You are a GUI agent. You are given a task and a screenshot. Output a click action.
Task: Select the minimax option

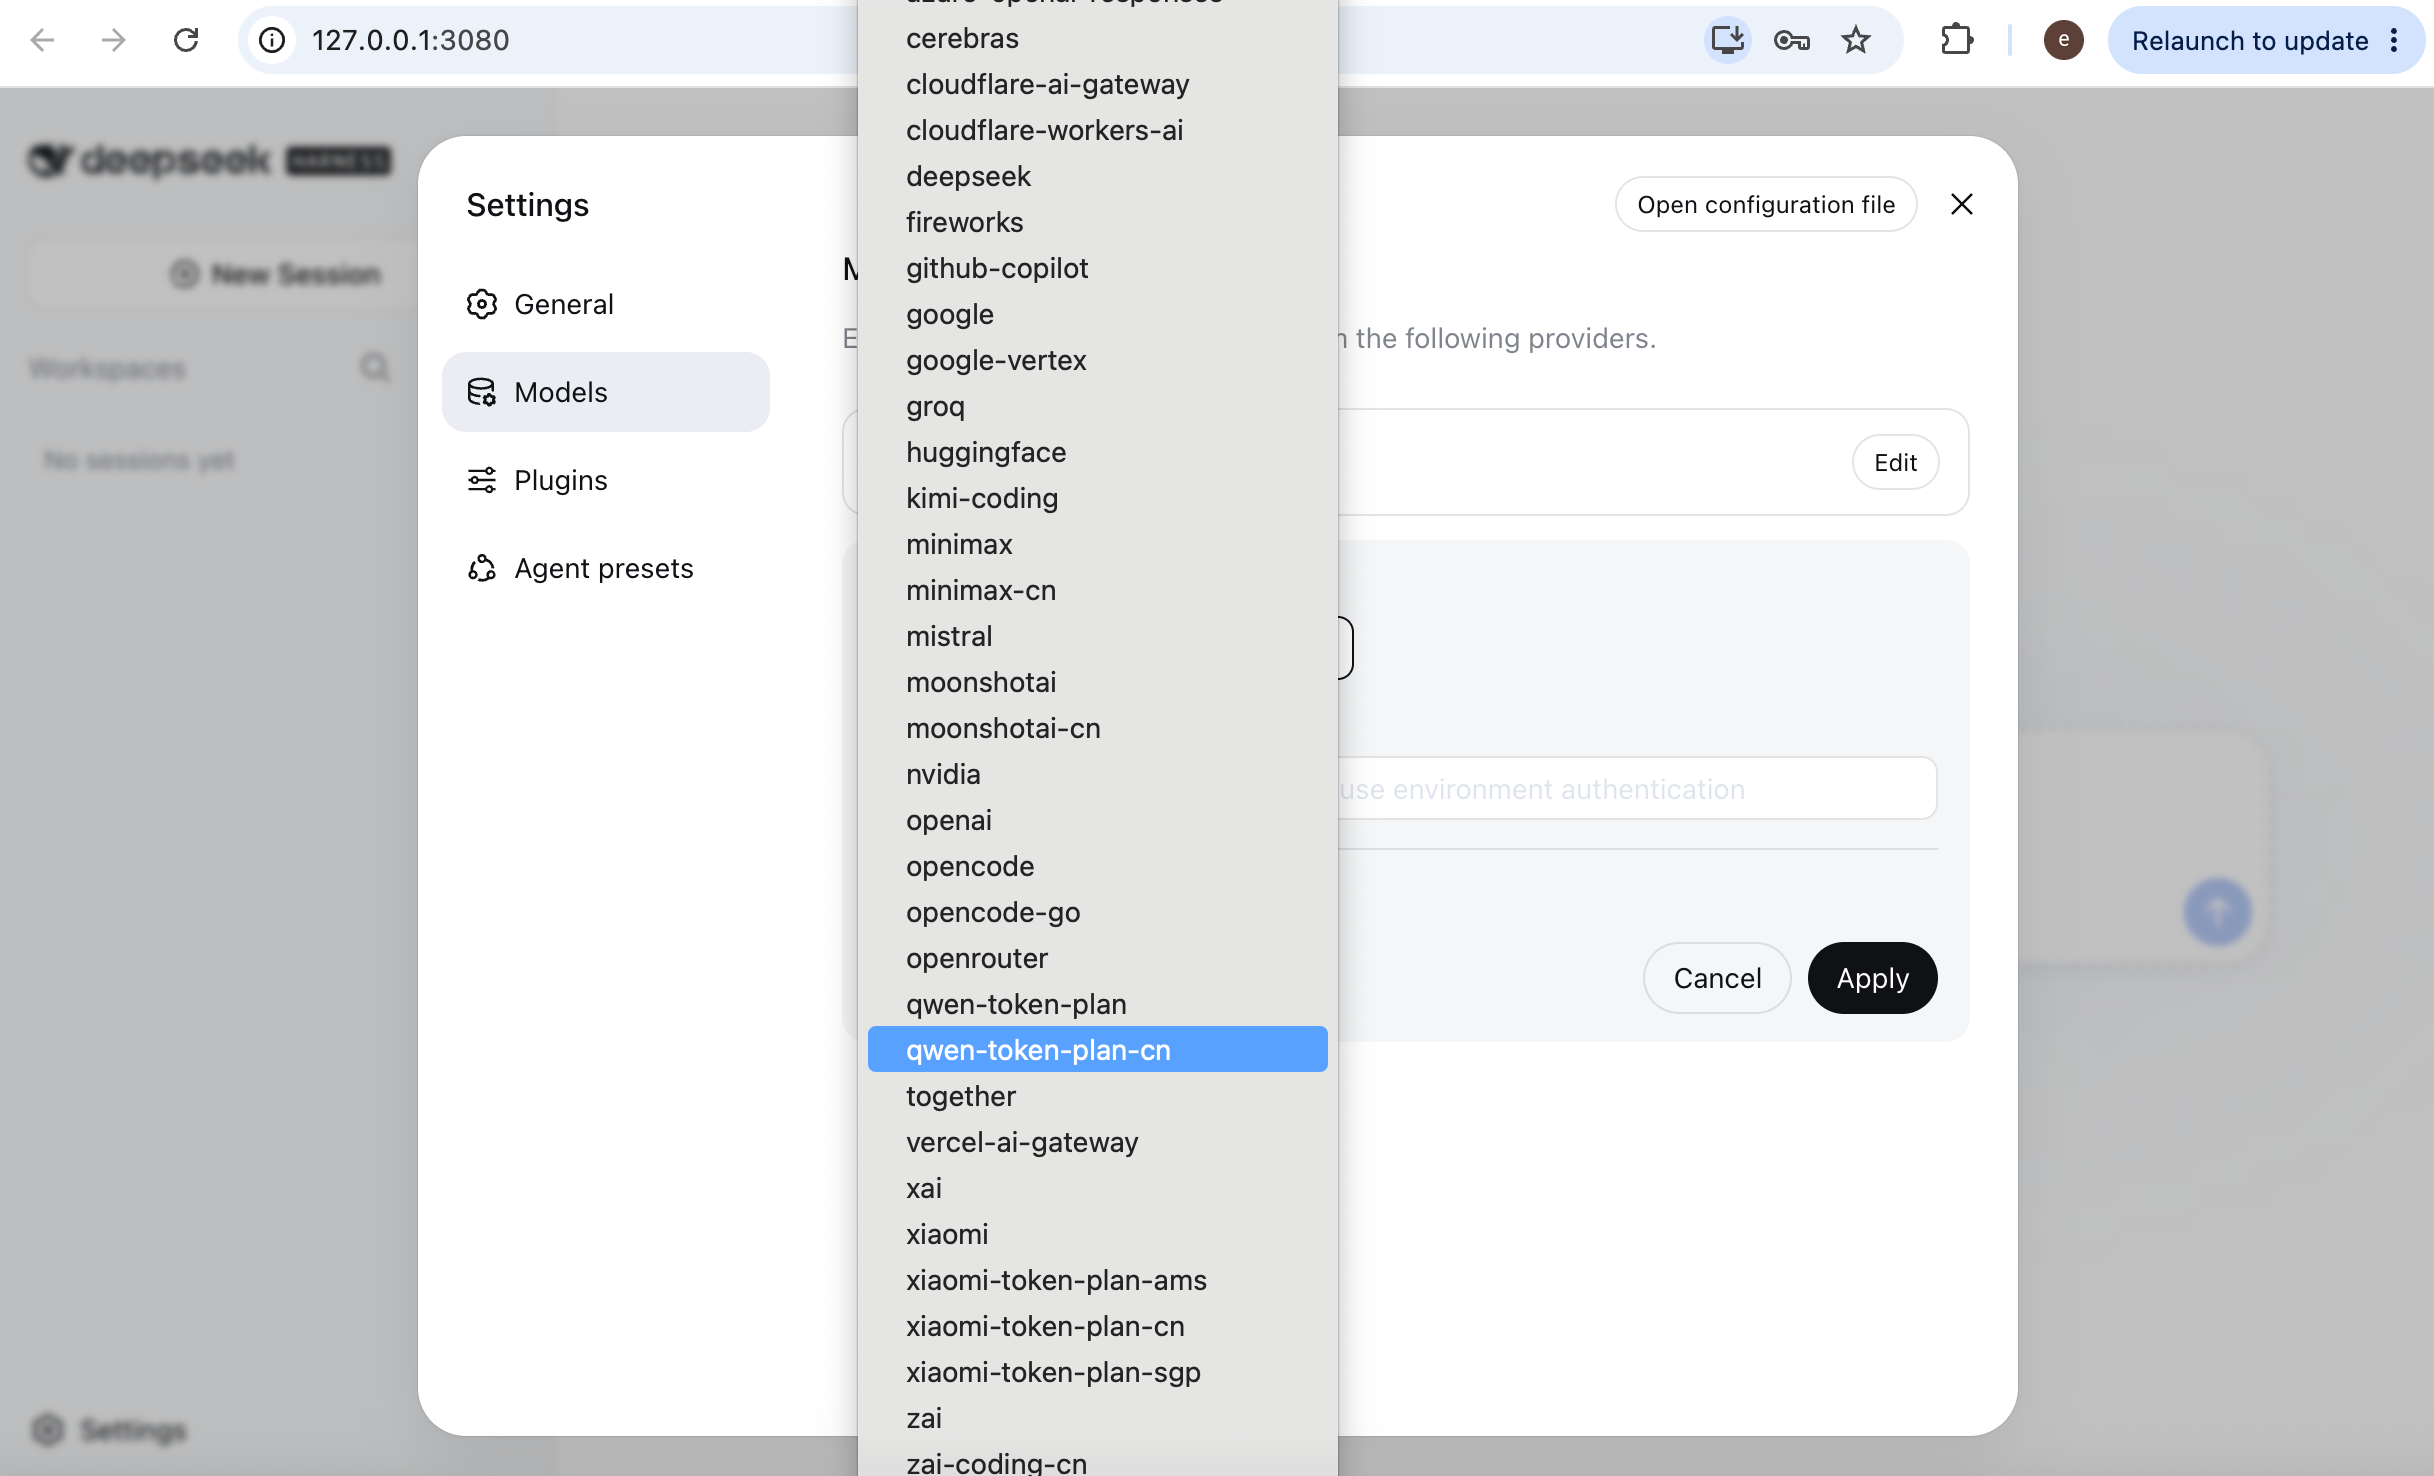coord(1098,544)
